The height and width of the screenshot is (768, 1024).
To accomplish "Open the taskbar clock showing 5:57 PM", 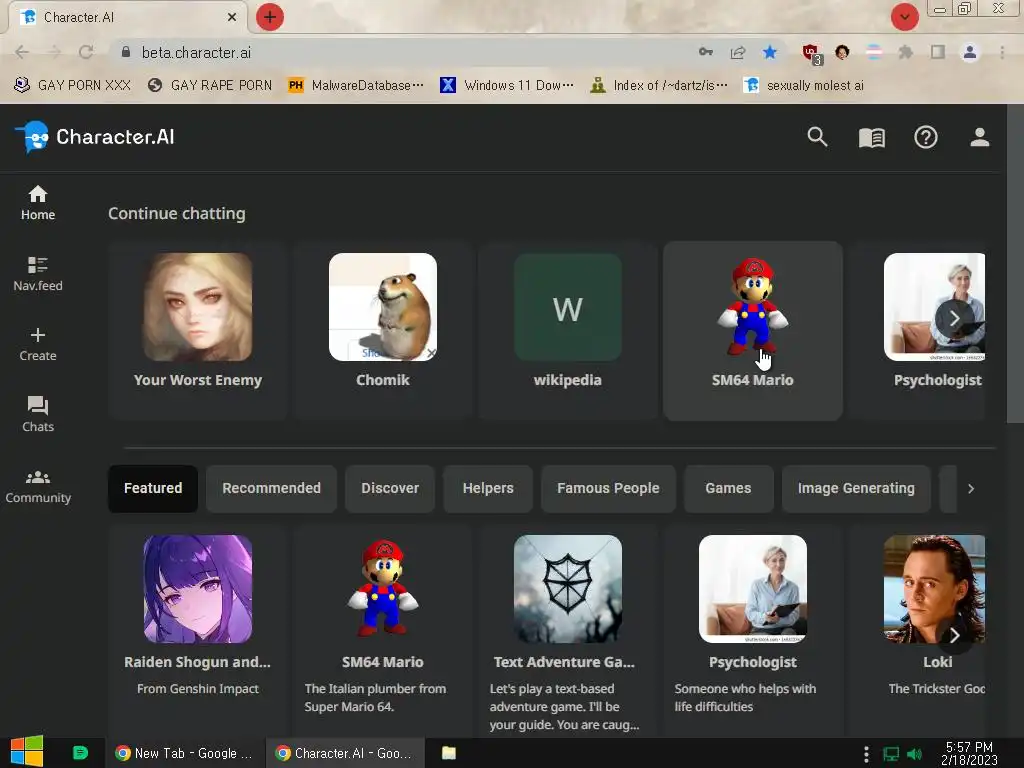I will (x=969, y=753).
